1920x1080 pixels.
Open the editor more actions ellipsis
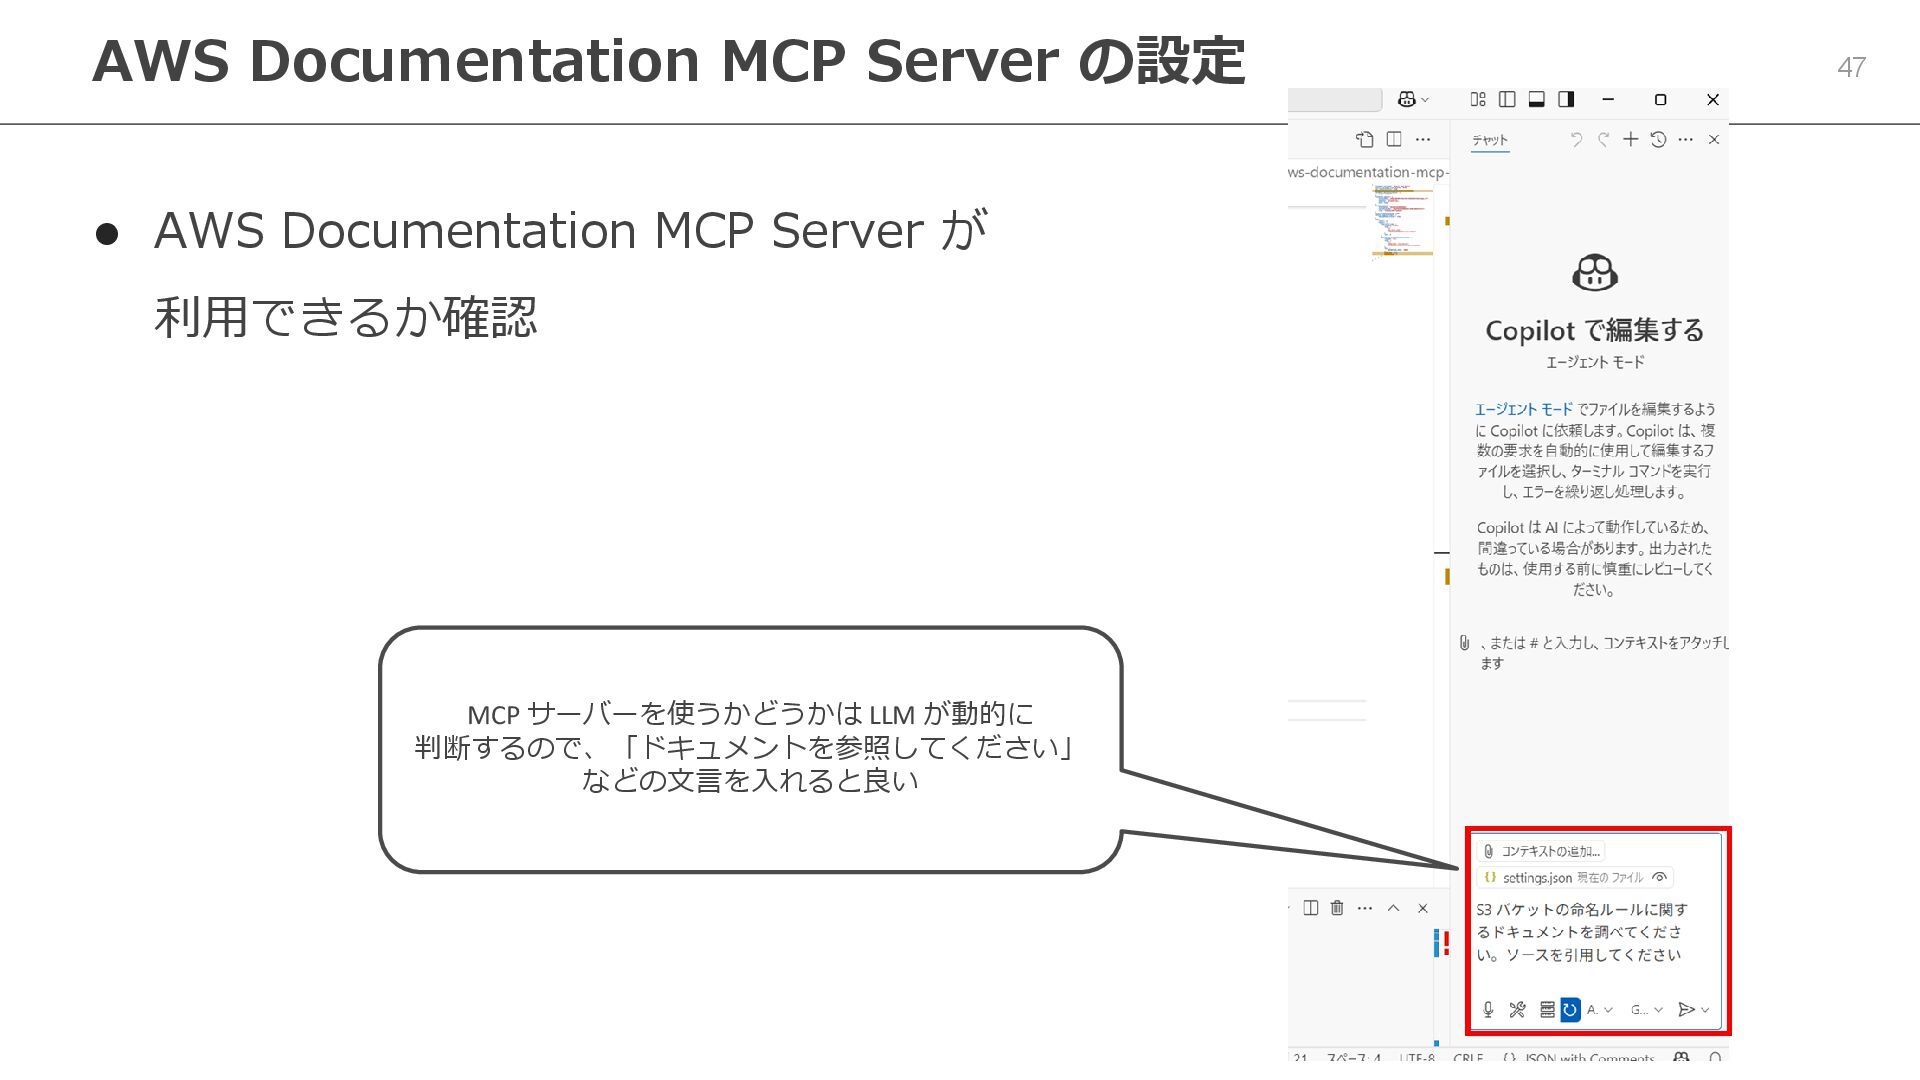[x=1423, y=139]
